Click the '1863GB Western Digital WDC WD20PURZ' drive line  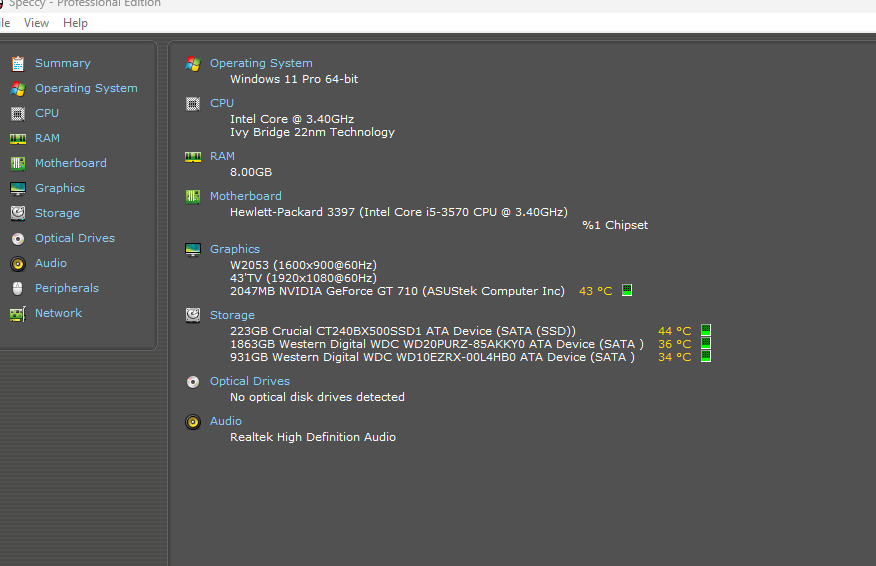(x=437, y=344)
